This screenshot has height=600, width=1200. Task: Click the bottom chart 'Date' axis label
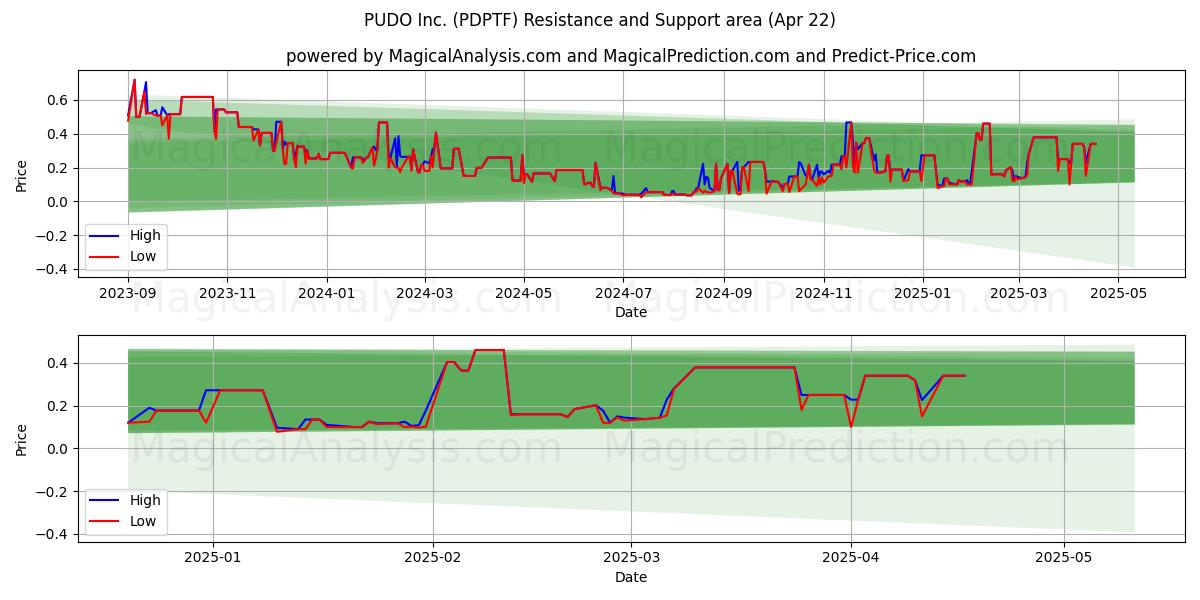[631, 577]
